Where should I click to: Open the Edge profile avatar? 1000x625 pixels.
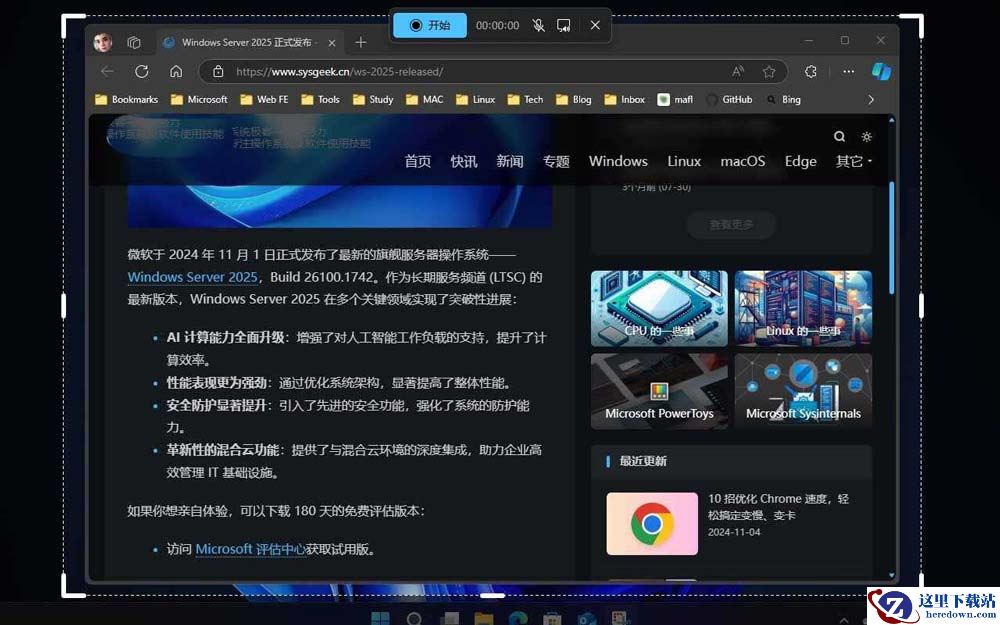pyautogui.click(x=103, y=43)
